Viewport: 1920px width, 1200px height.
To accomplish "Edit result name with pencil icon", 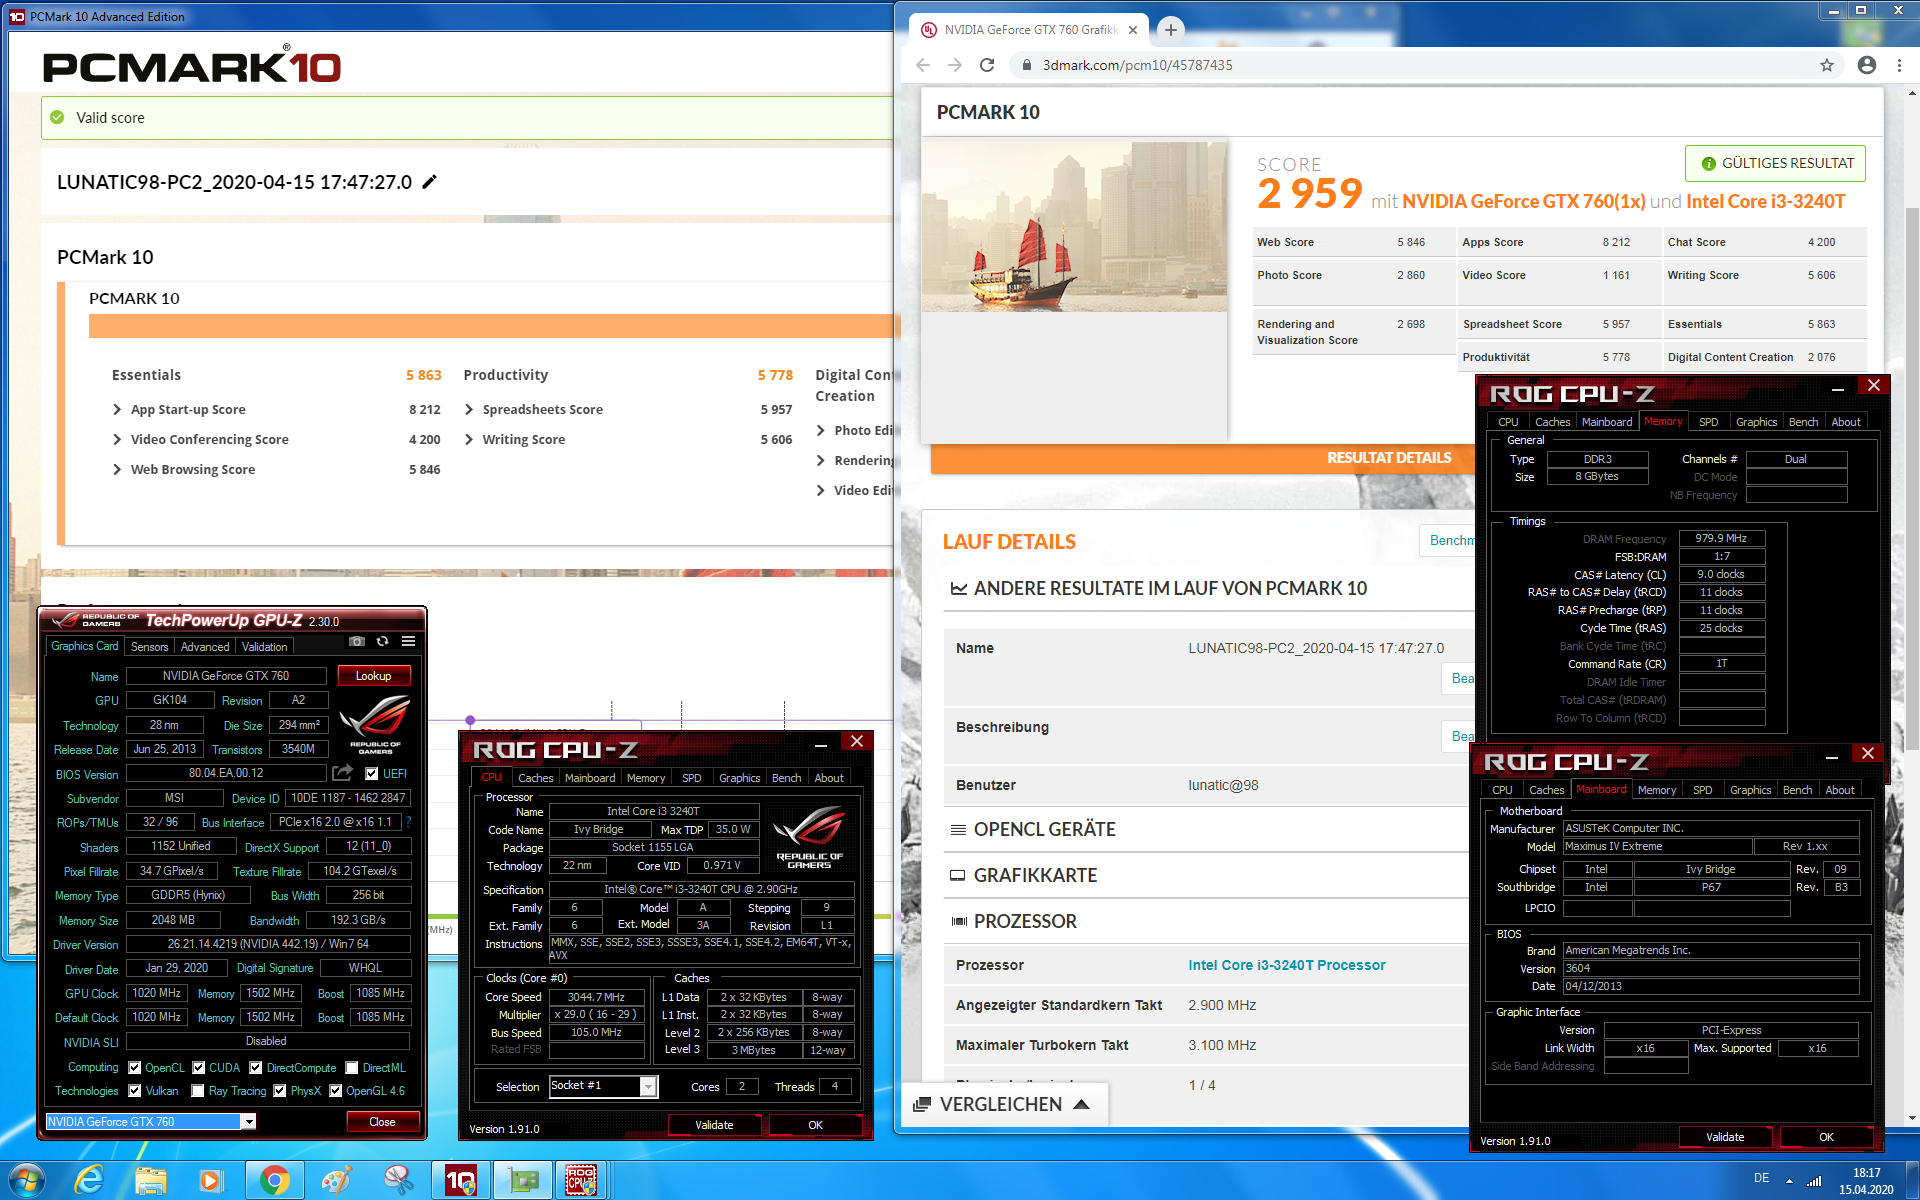I will [x=430, y=182].
